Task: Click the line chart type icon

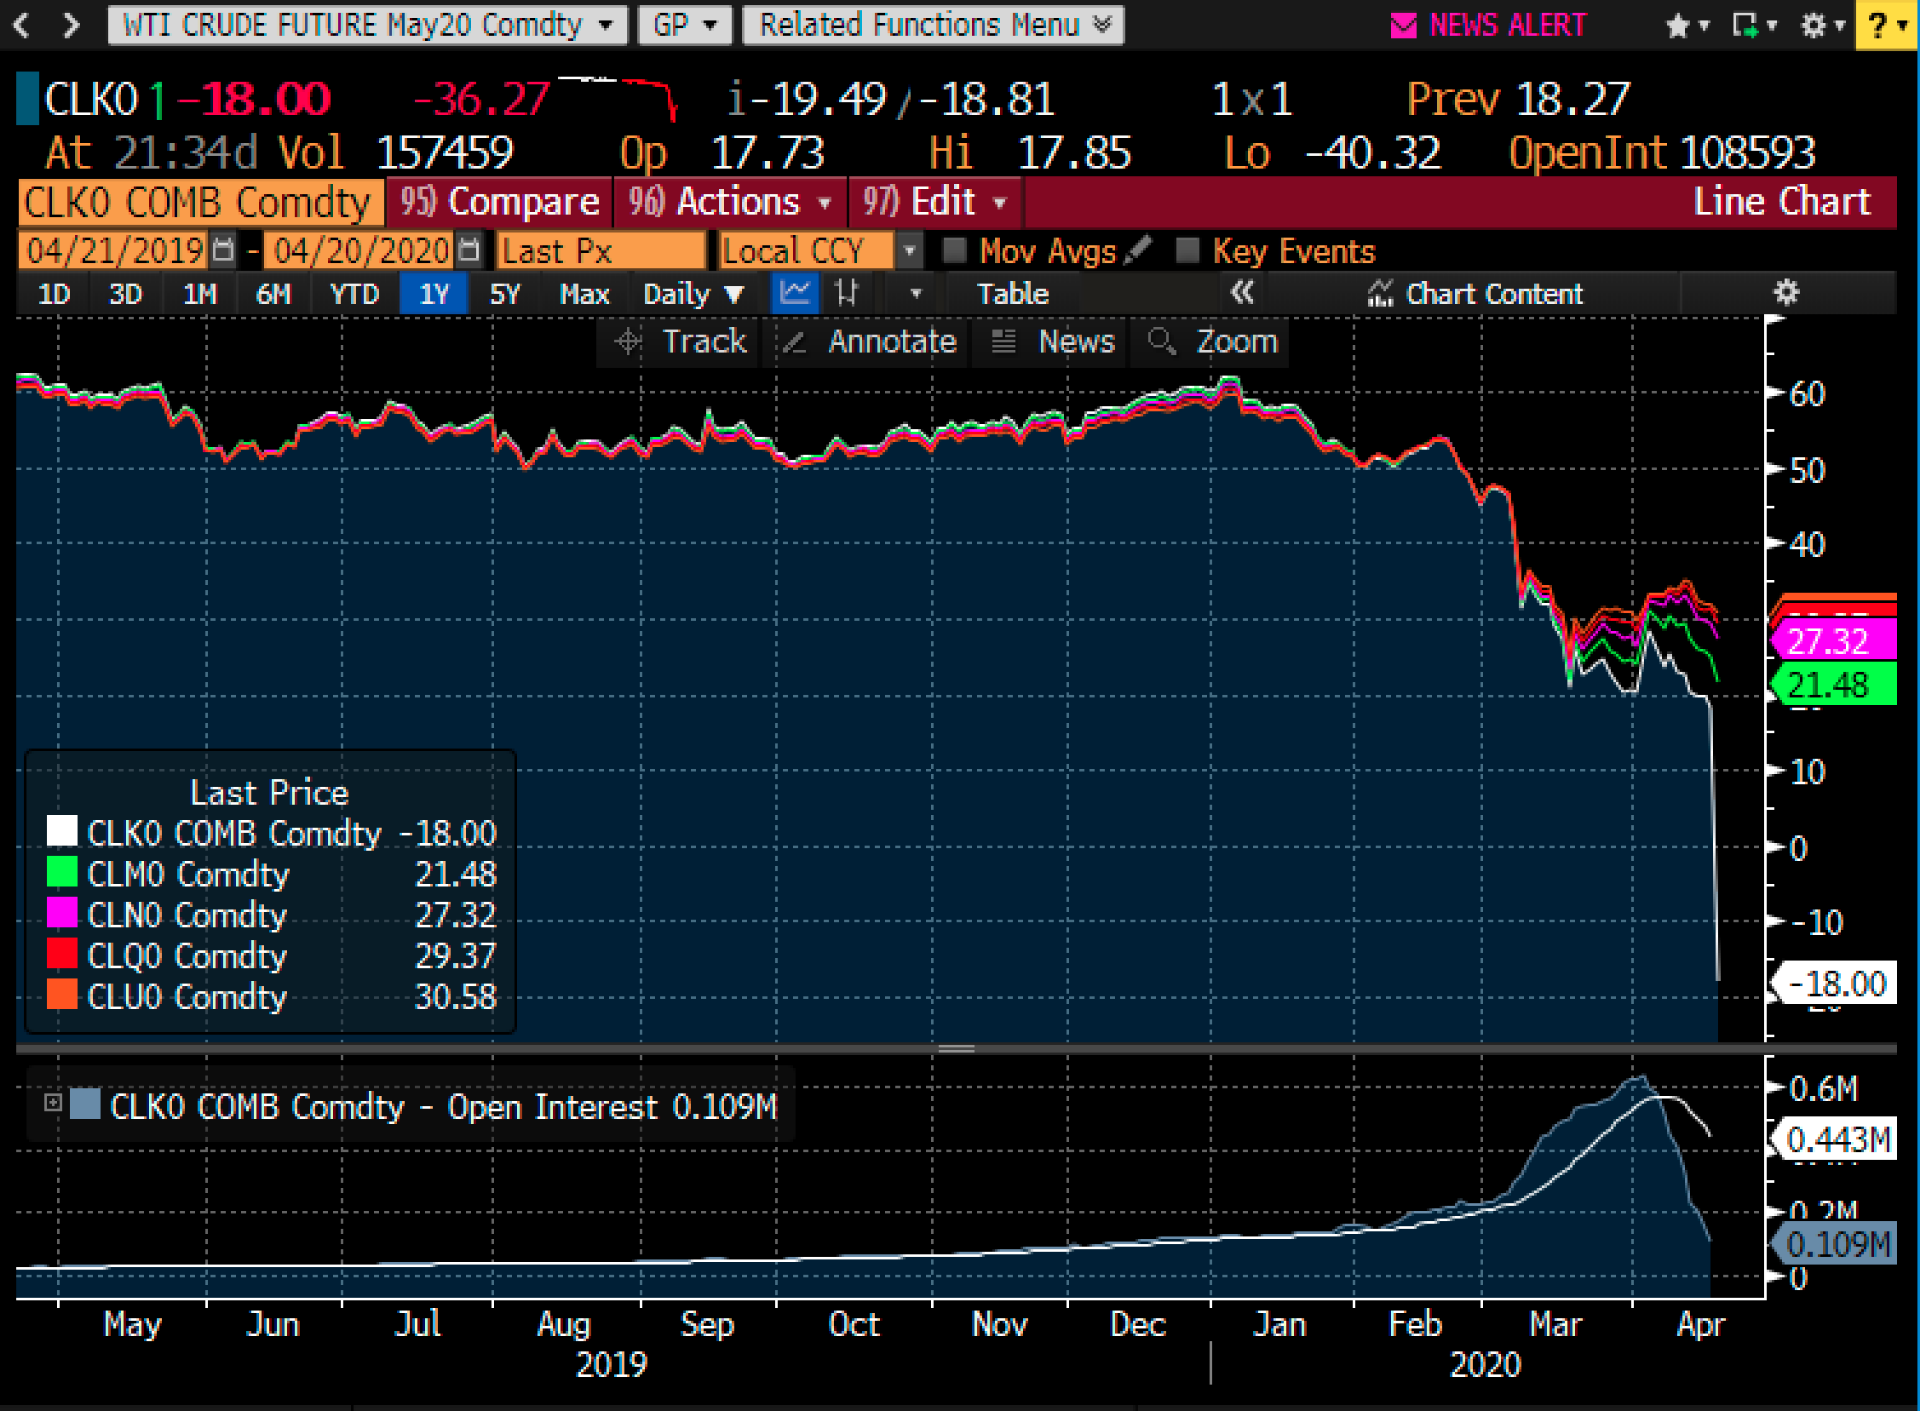Action: click(794, 293)
